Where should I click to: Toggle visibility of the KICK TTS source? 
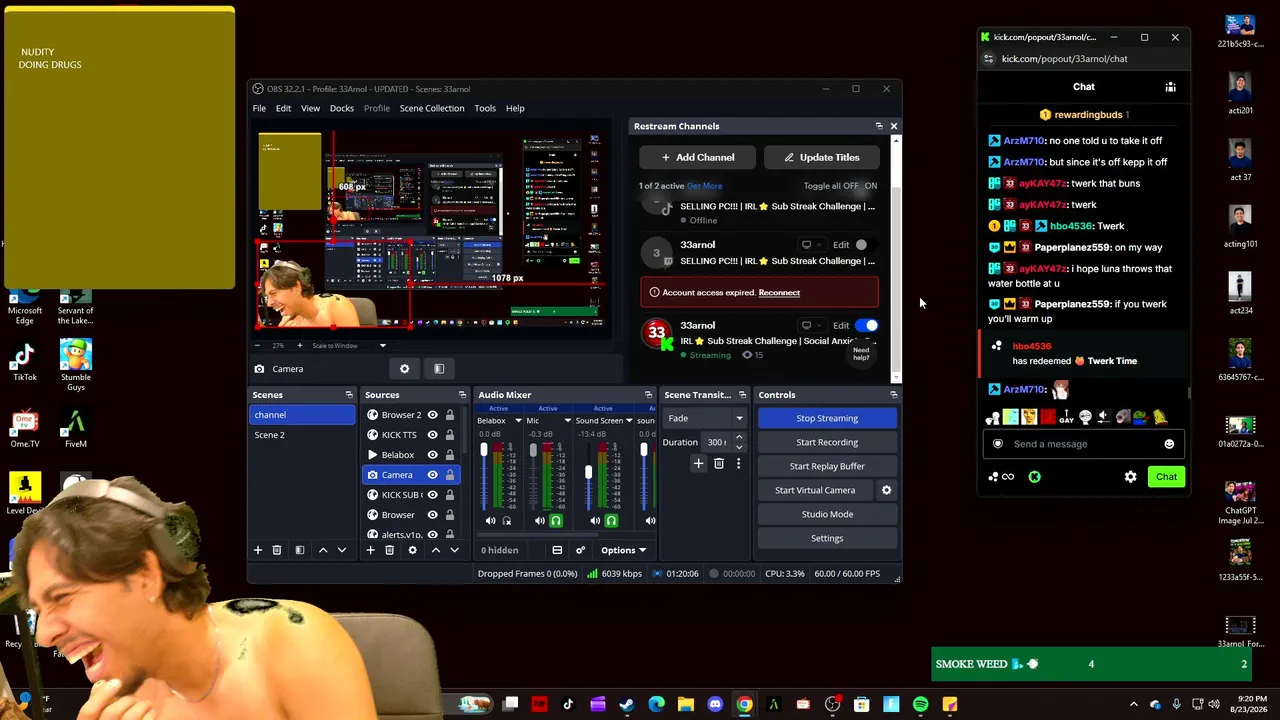[x=432, y=435]
